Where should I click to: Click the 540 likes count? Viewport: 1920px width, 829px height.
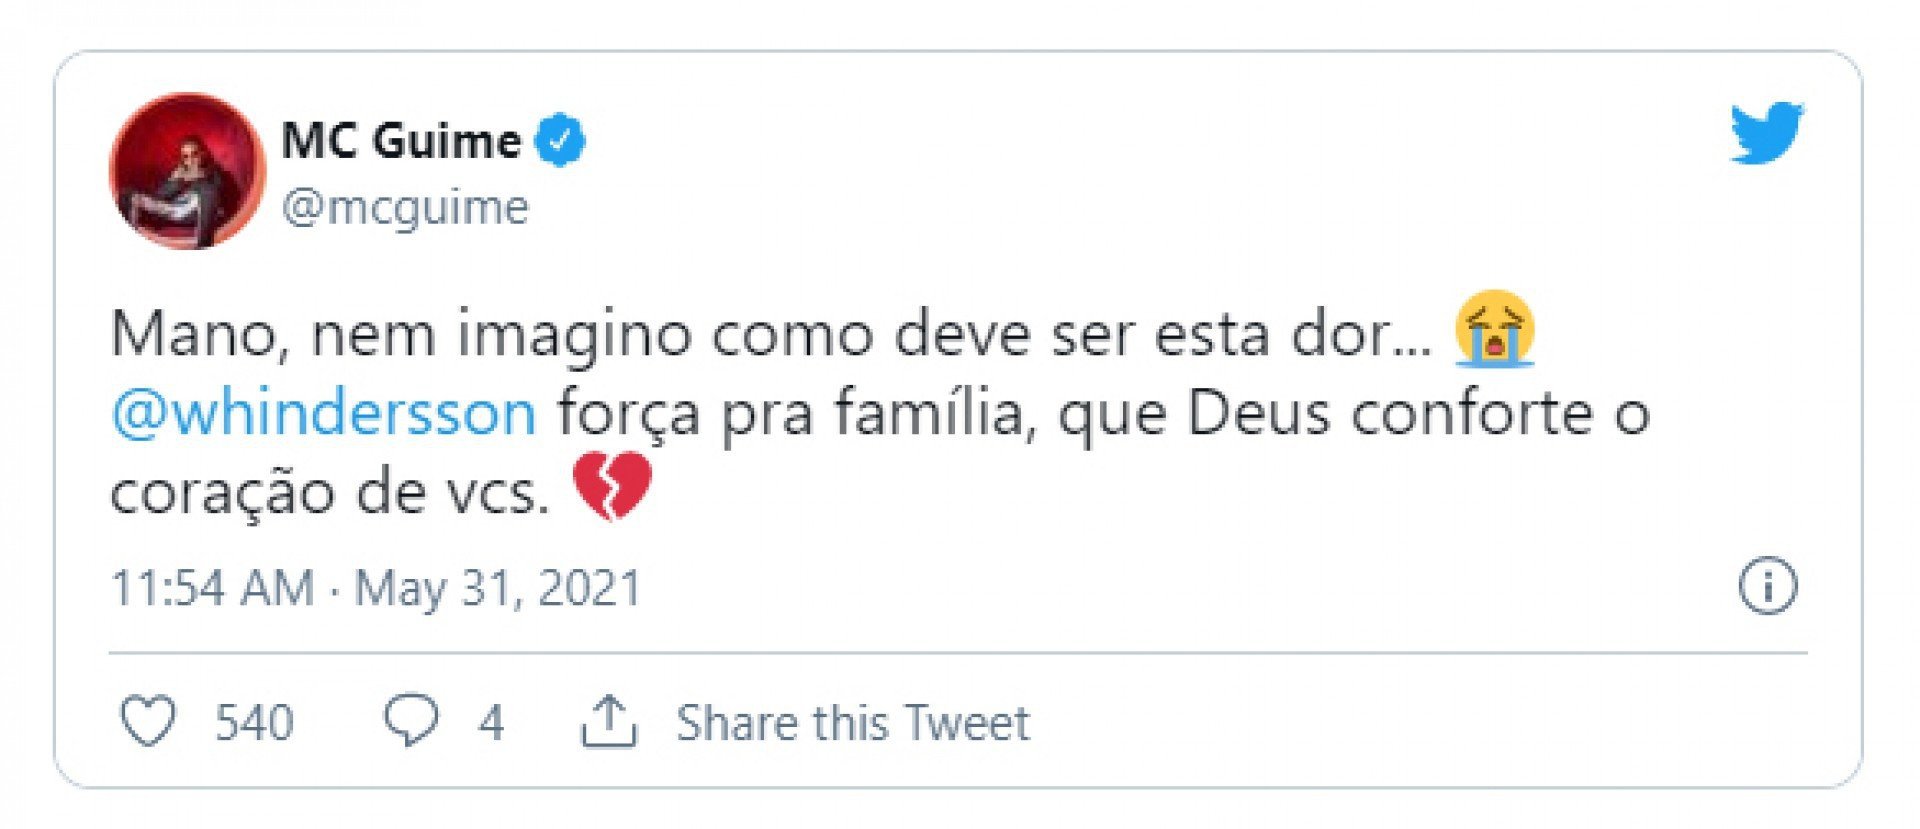[x=254, y=723]
